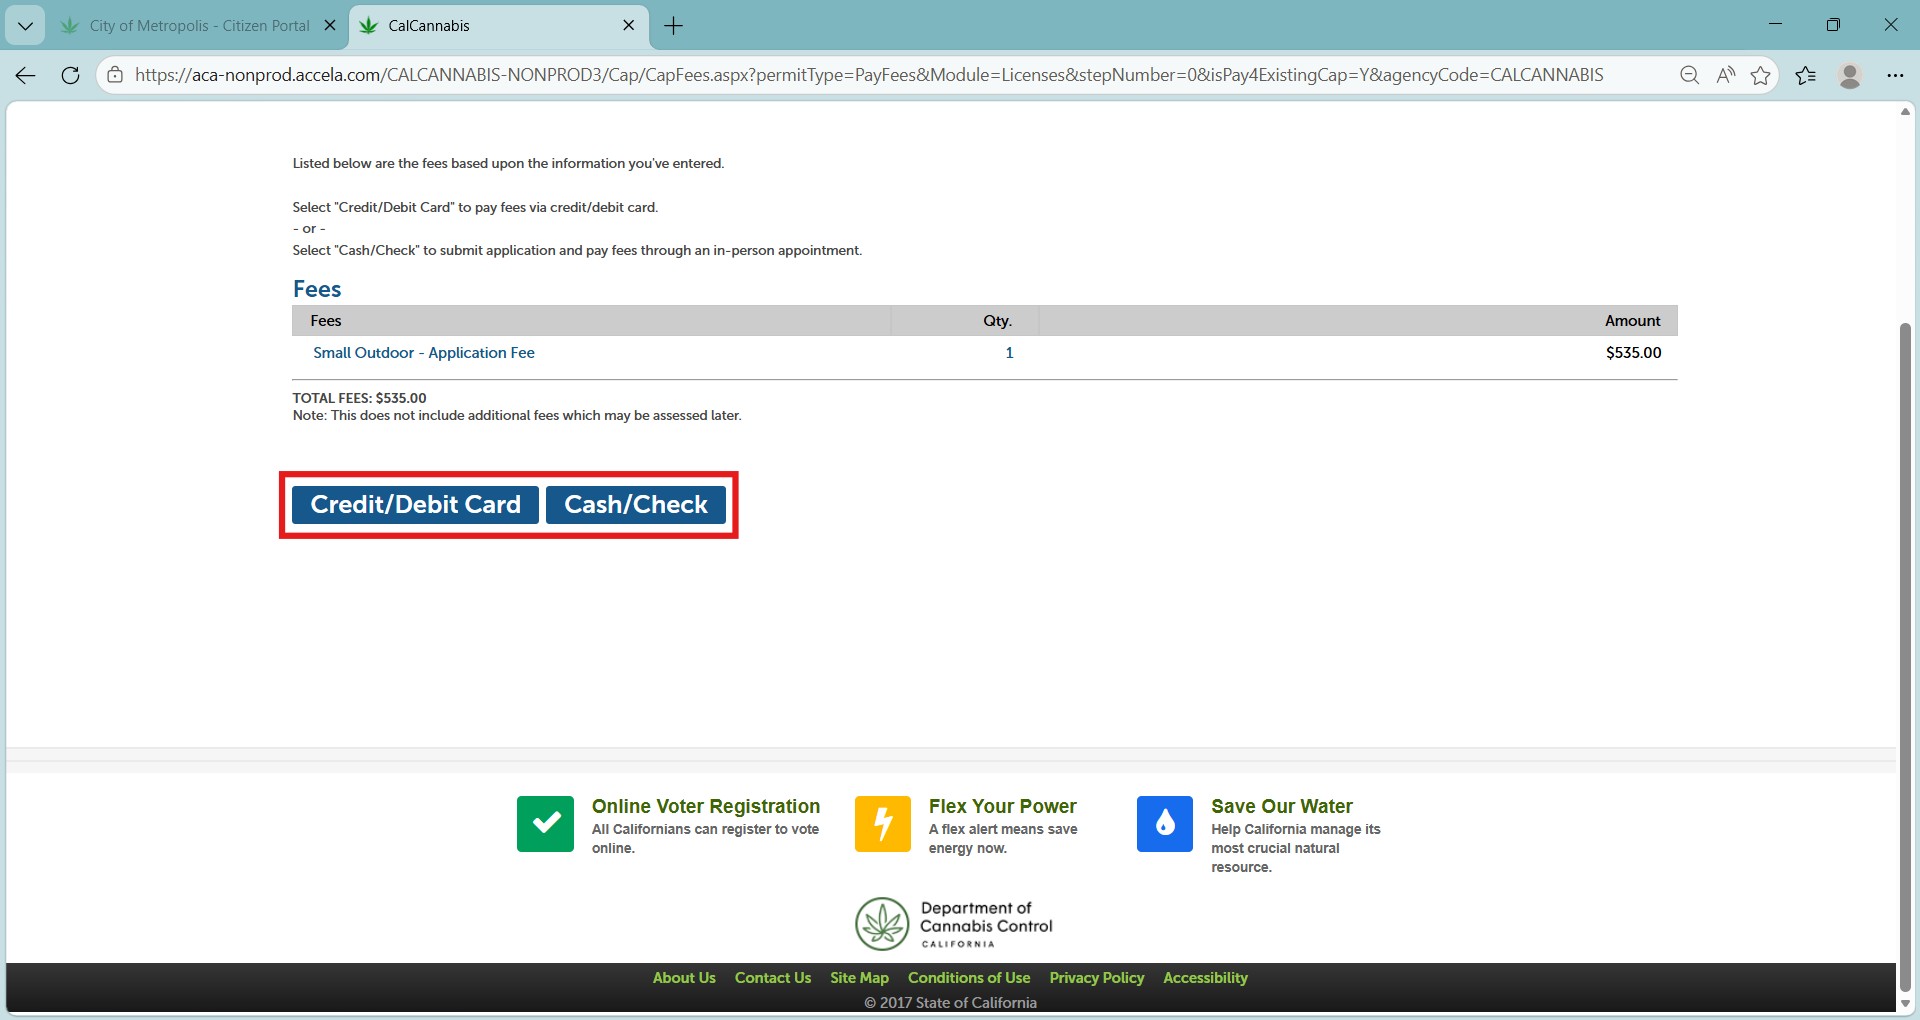Click scrollbar down arrow
The image size is (1920, 1020).
coord(1905,1003)
